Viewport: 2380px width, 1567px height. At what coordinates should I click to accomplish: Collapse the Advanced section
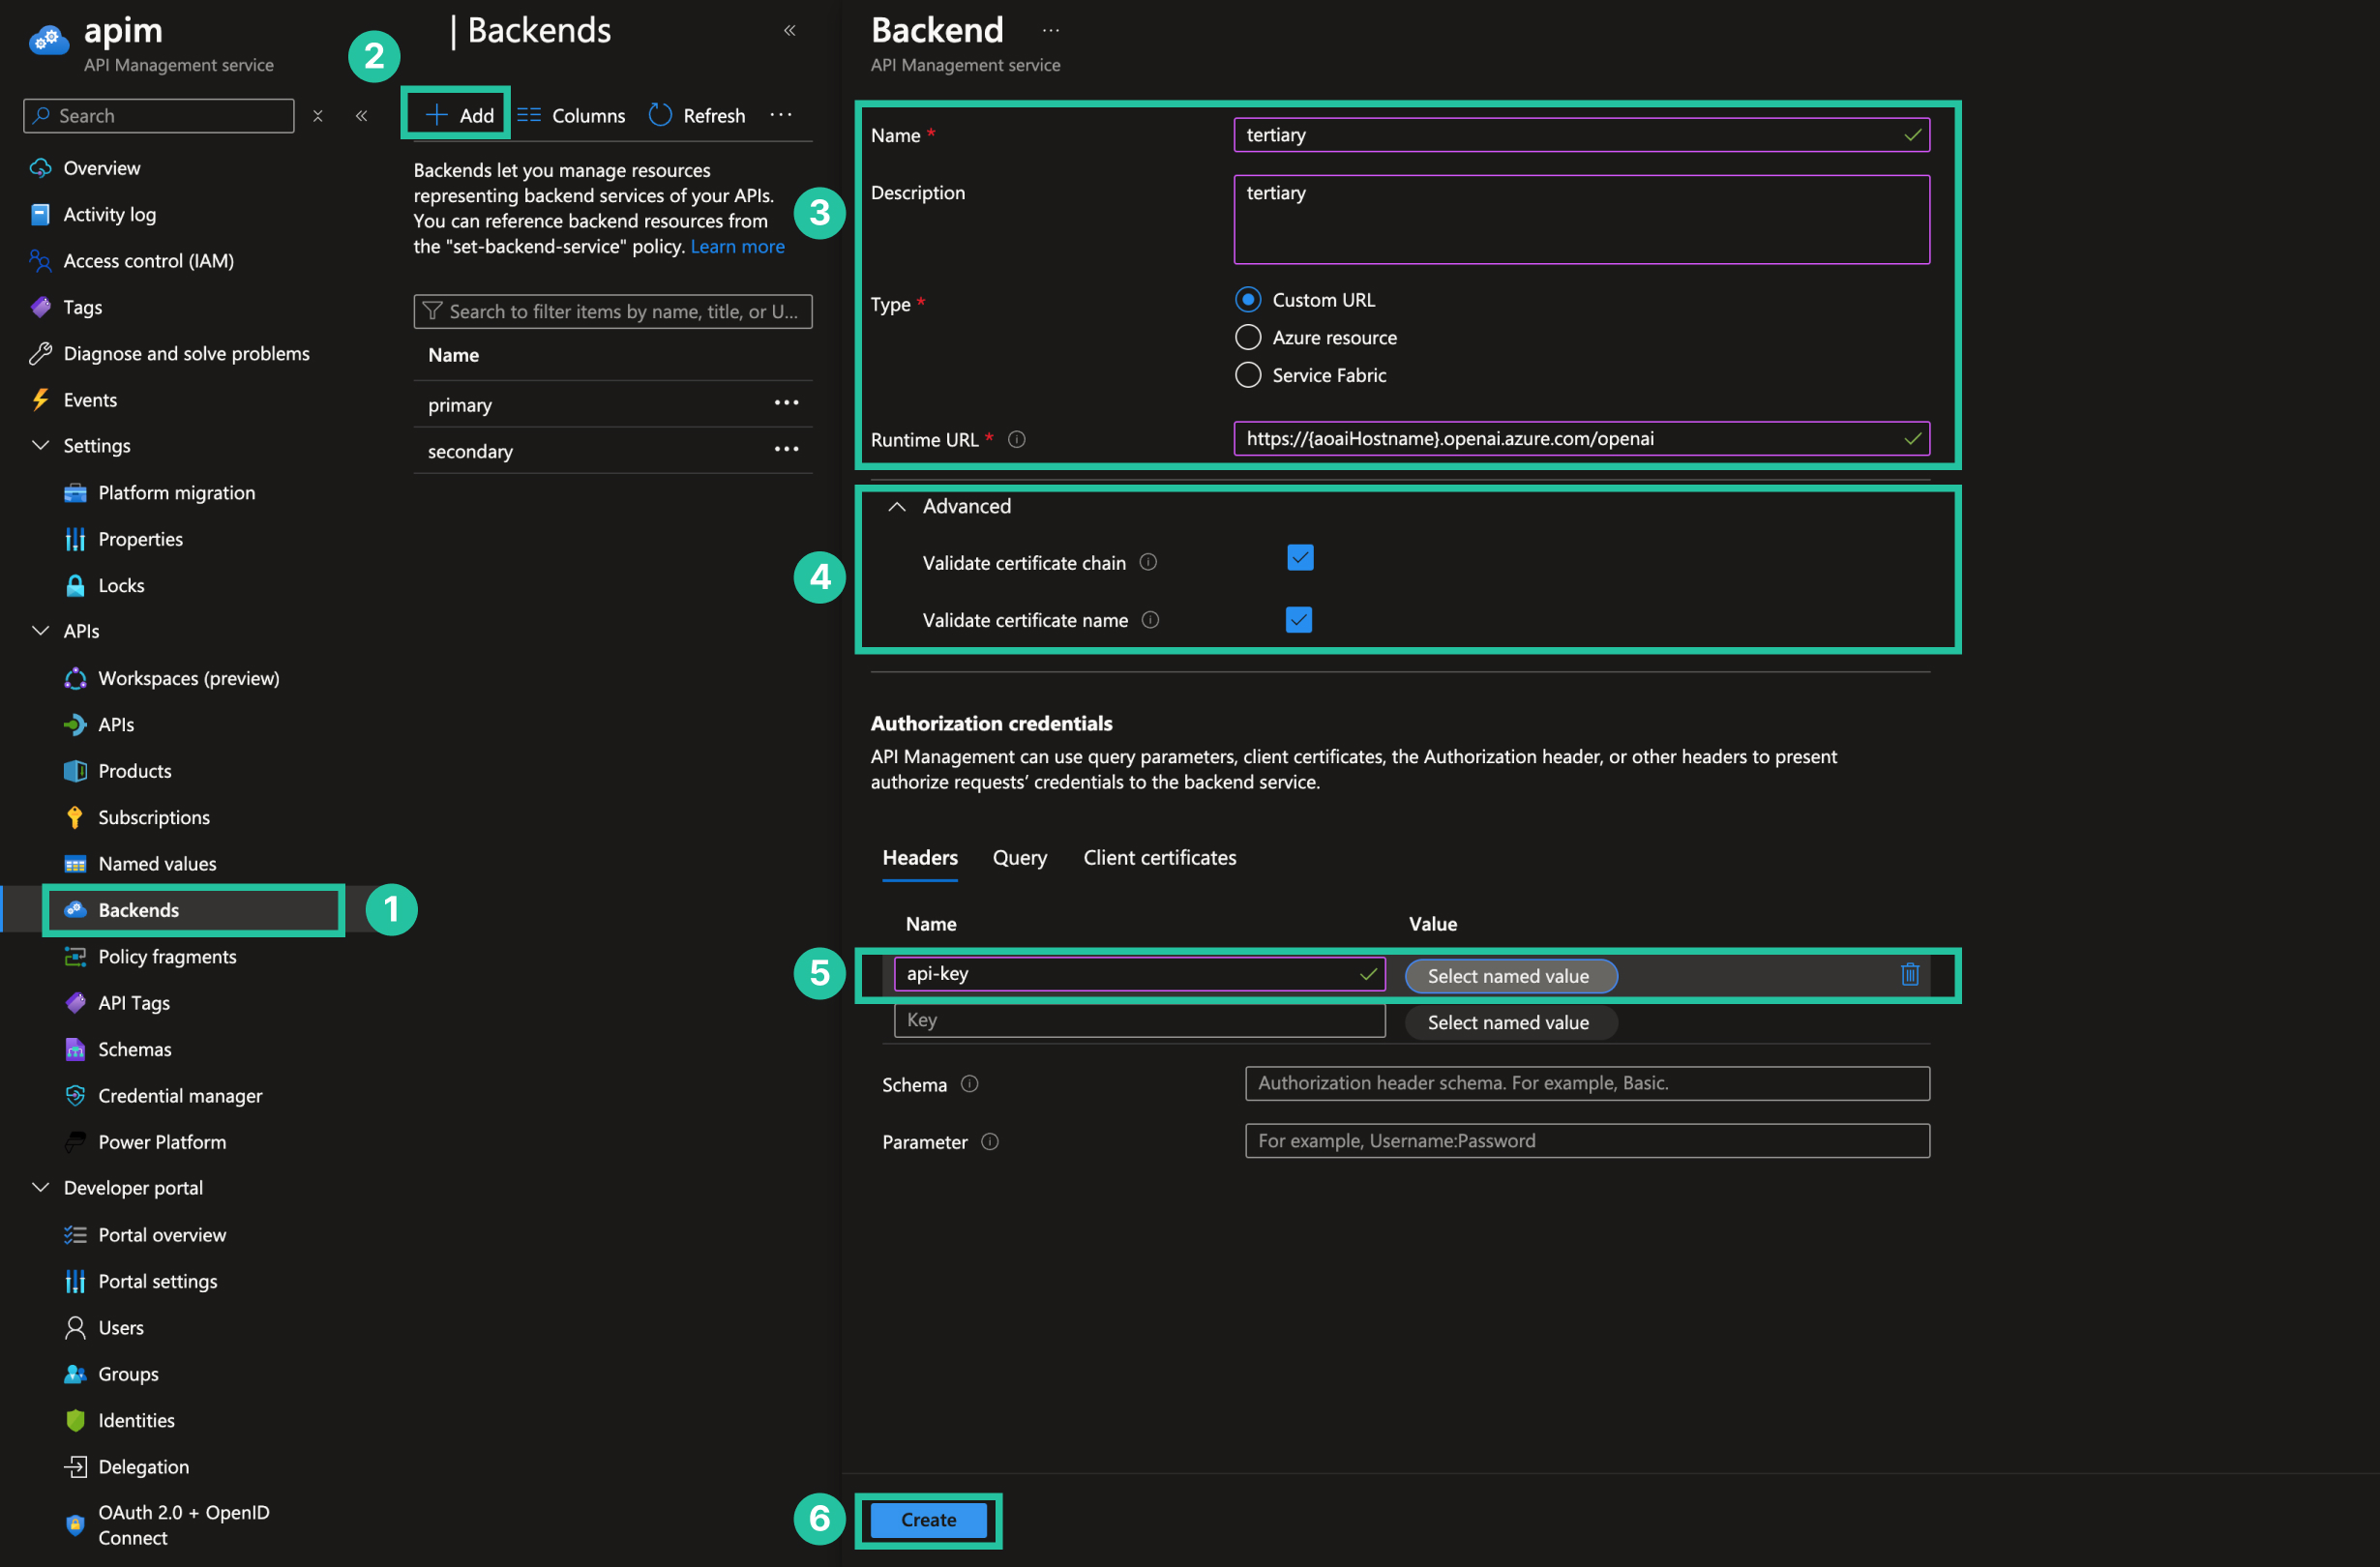coord(897,507)
